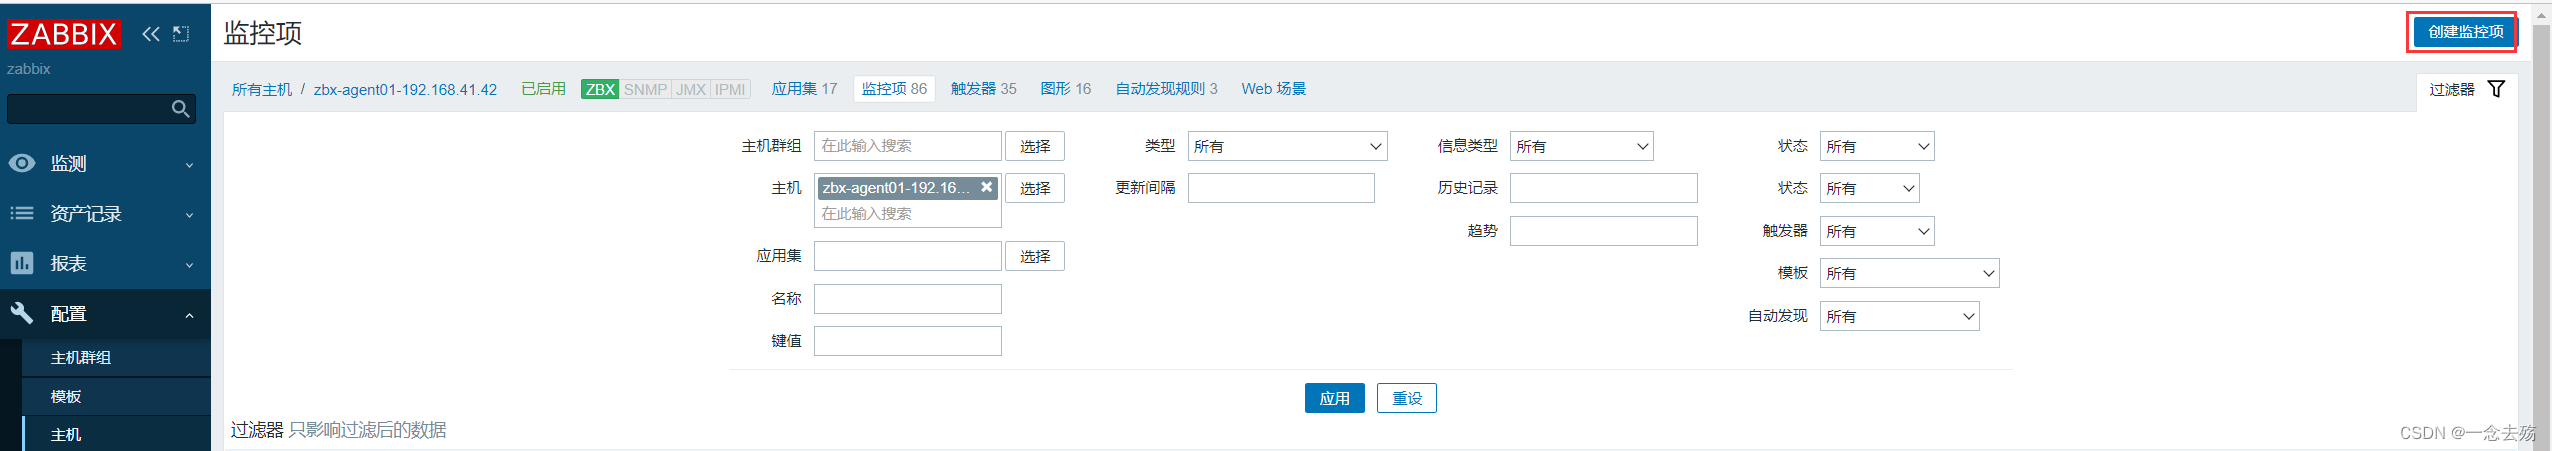The image size is (2552, 451).
Task: Focus the 名称 input field
Action: tap(907, 299)
